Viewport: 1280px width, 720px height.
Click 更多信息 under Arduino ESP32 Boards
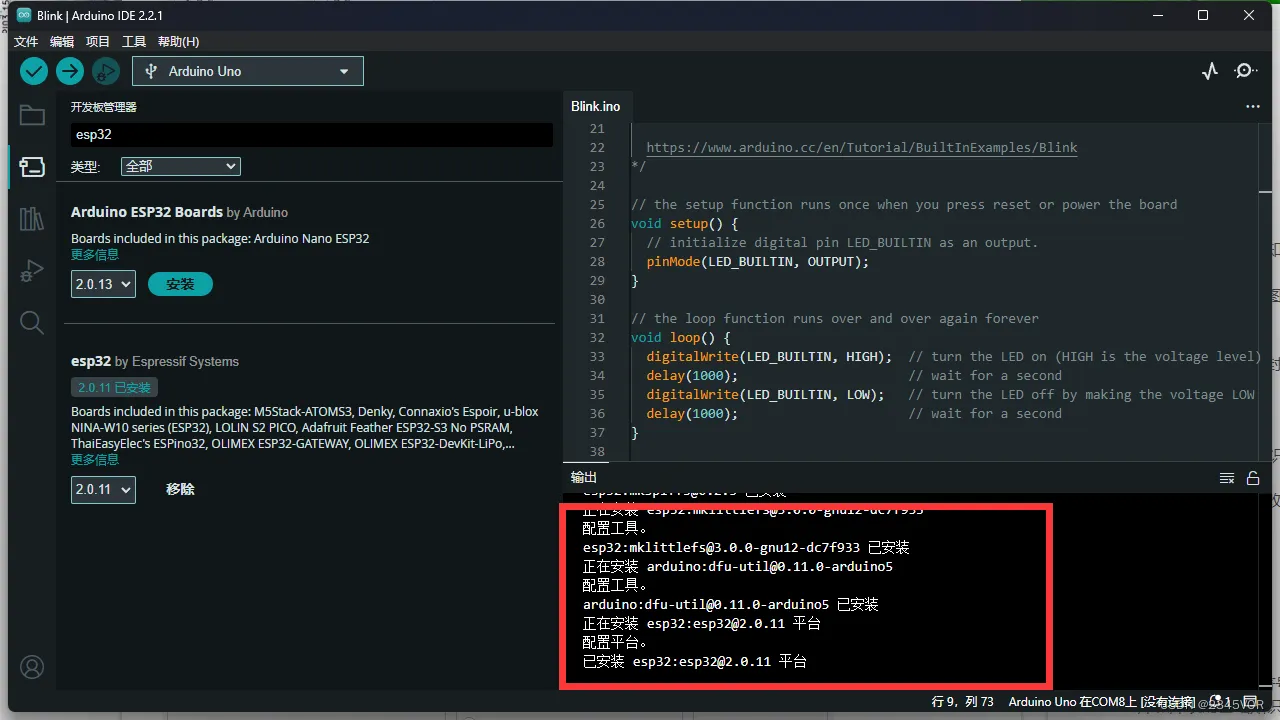(x=95, y=254)
